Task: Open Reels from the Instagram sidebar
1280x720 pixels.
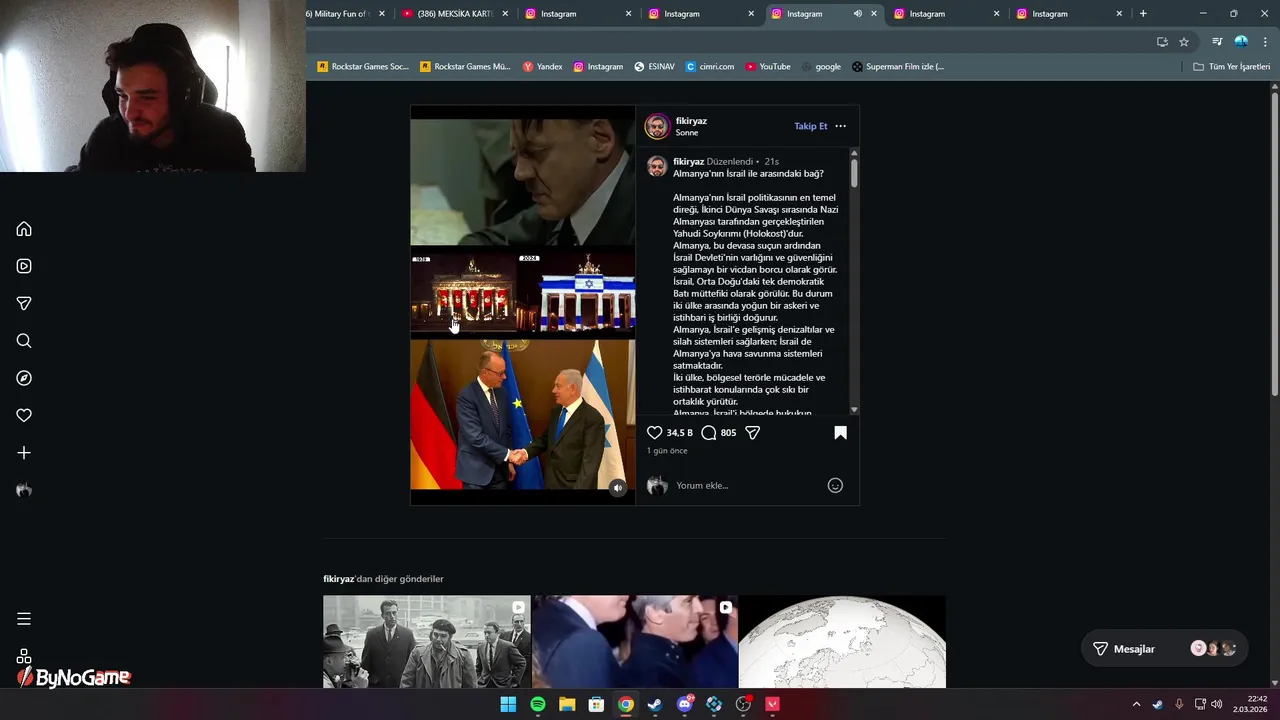Action: pos(24,266)
